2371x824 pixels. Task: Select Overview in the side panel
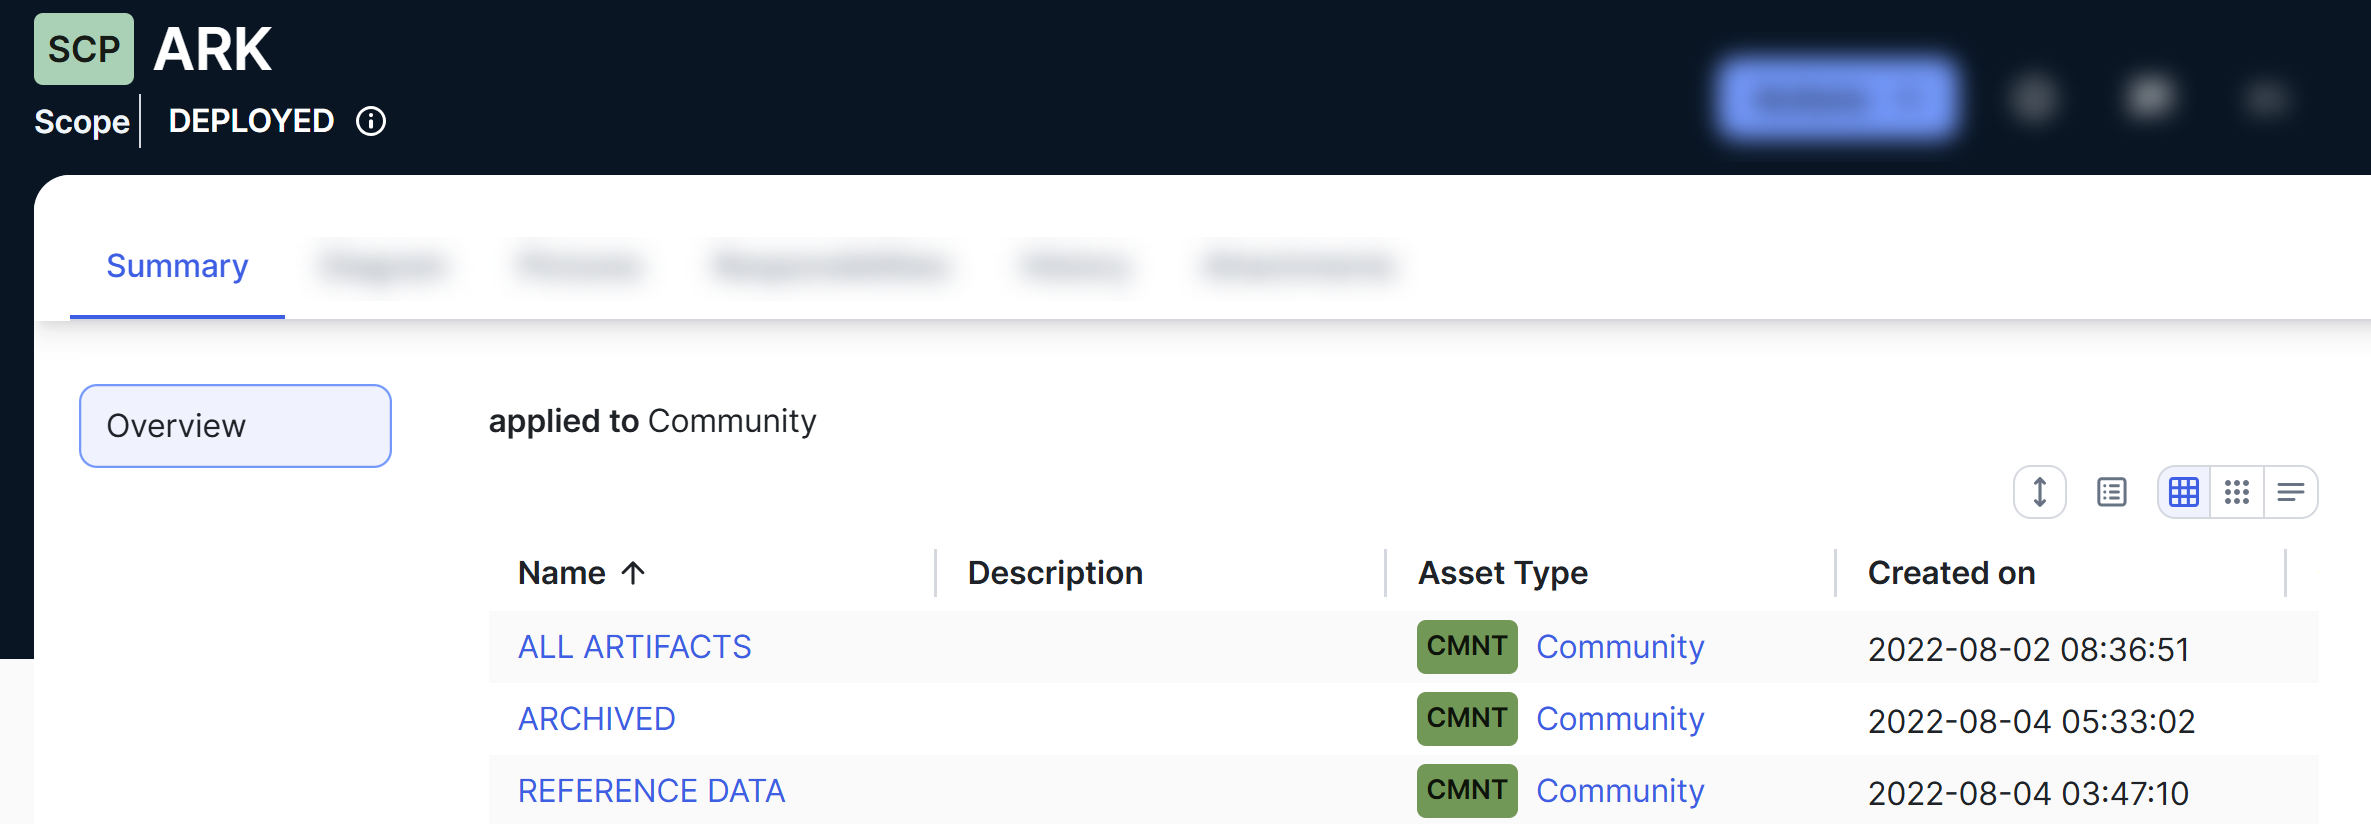pyautogui.click(x=235, y=426)
